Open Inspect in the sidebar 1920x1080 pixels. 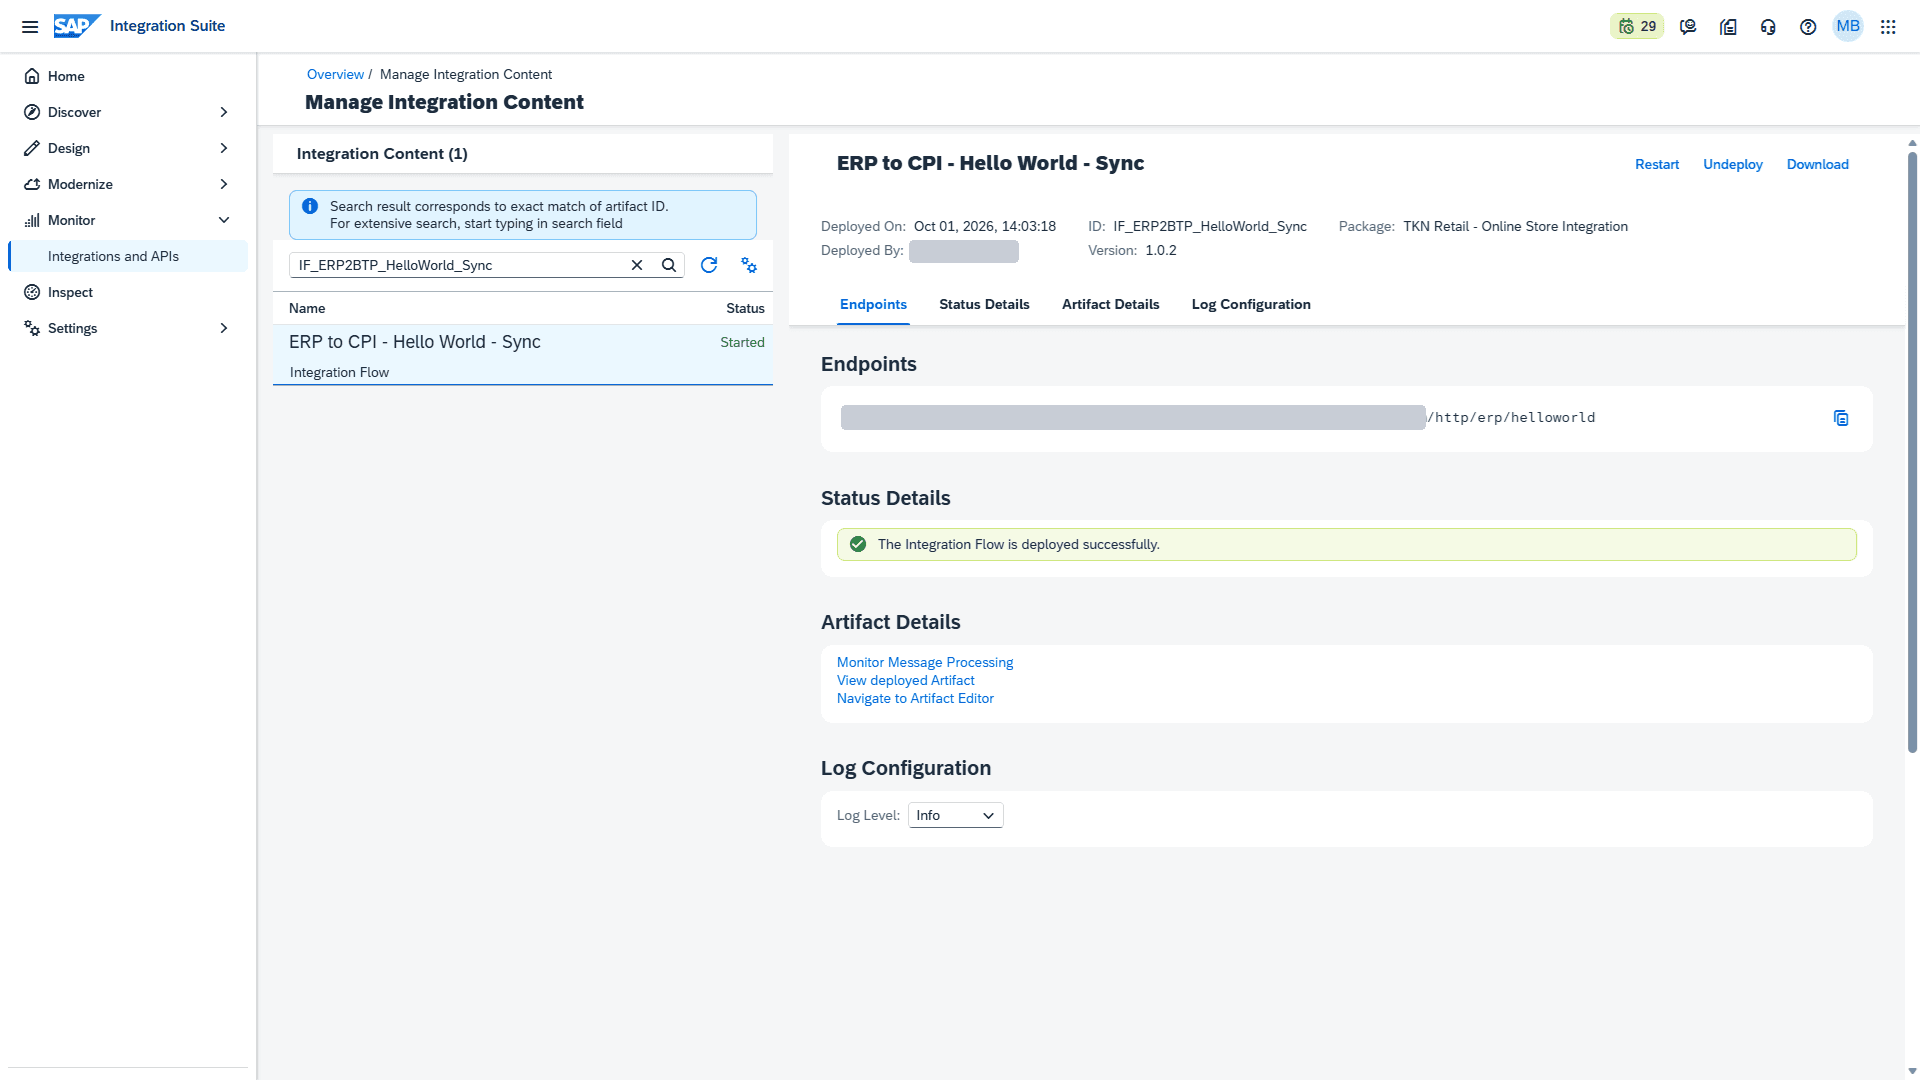pos(128,292)
